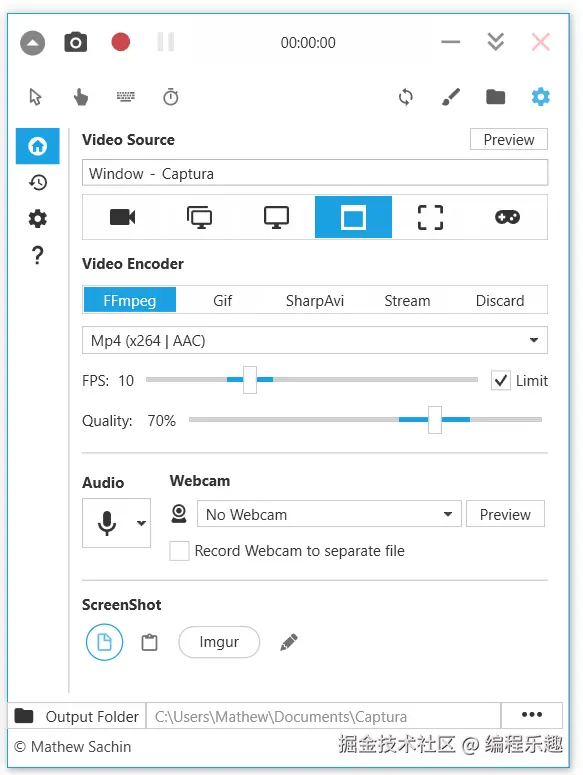Toggle screenshot to clipboard icon
Viewport: 583px width, 775px height.
point(149,642)
